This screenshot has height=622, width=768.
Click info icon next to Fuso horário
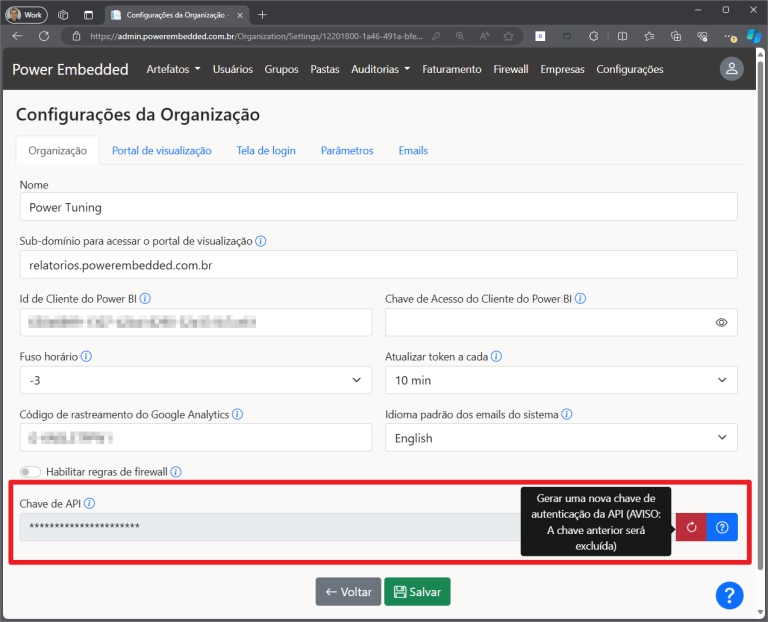pyautogui.click(x=86, y=356)
